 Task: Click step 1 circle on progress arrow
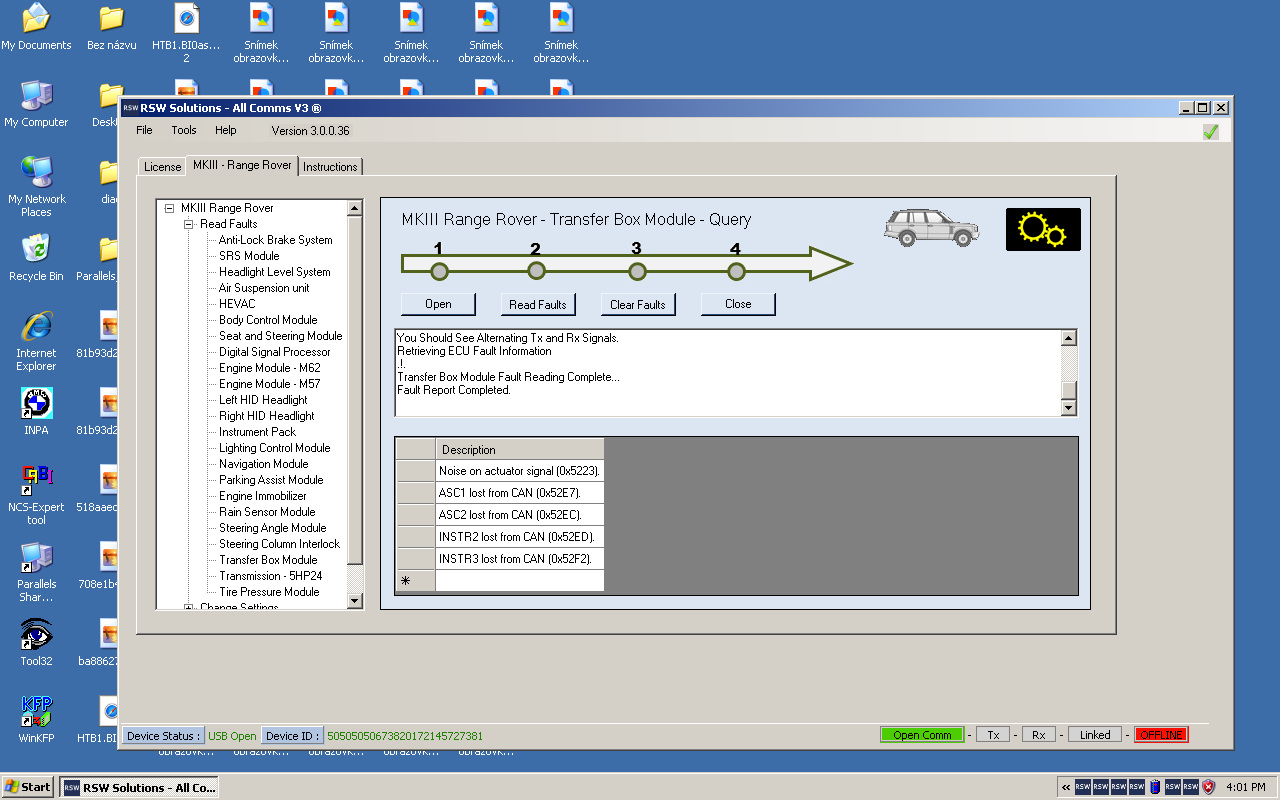[439, 271]
